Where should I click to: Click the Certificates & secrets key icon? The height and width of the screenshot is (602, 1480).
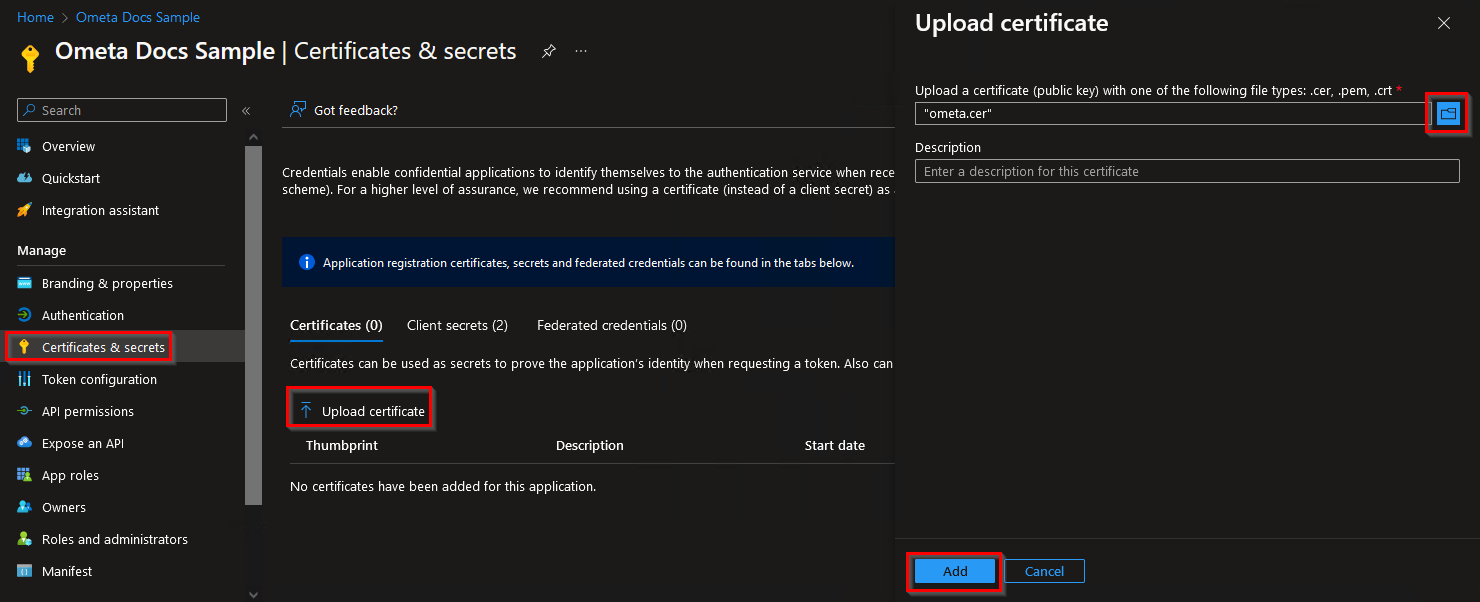point(24,347)
